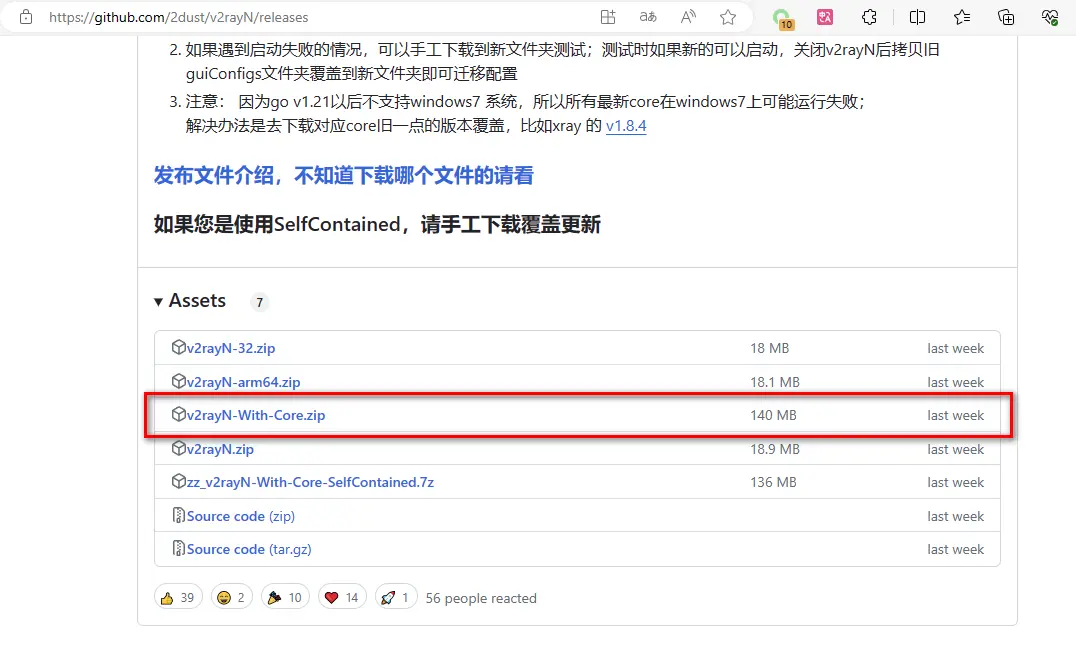The image size is (1076, 655).
Task: Click package icon beside v2rayN.zip
Action: pyautogui.click(x=178, y=448)
